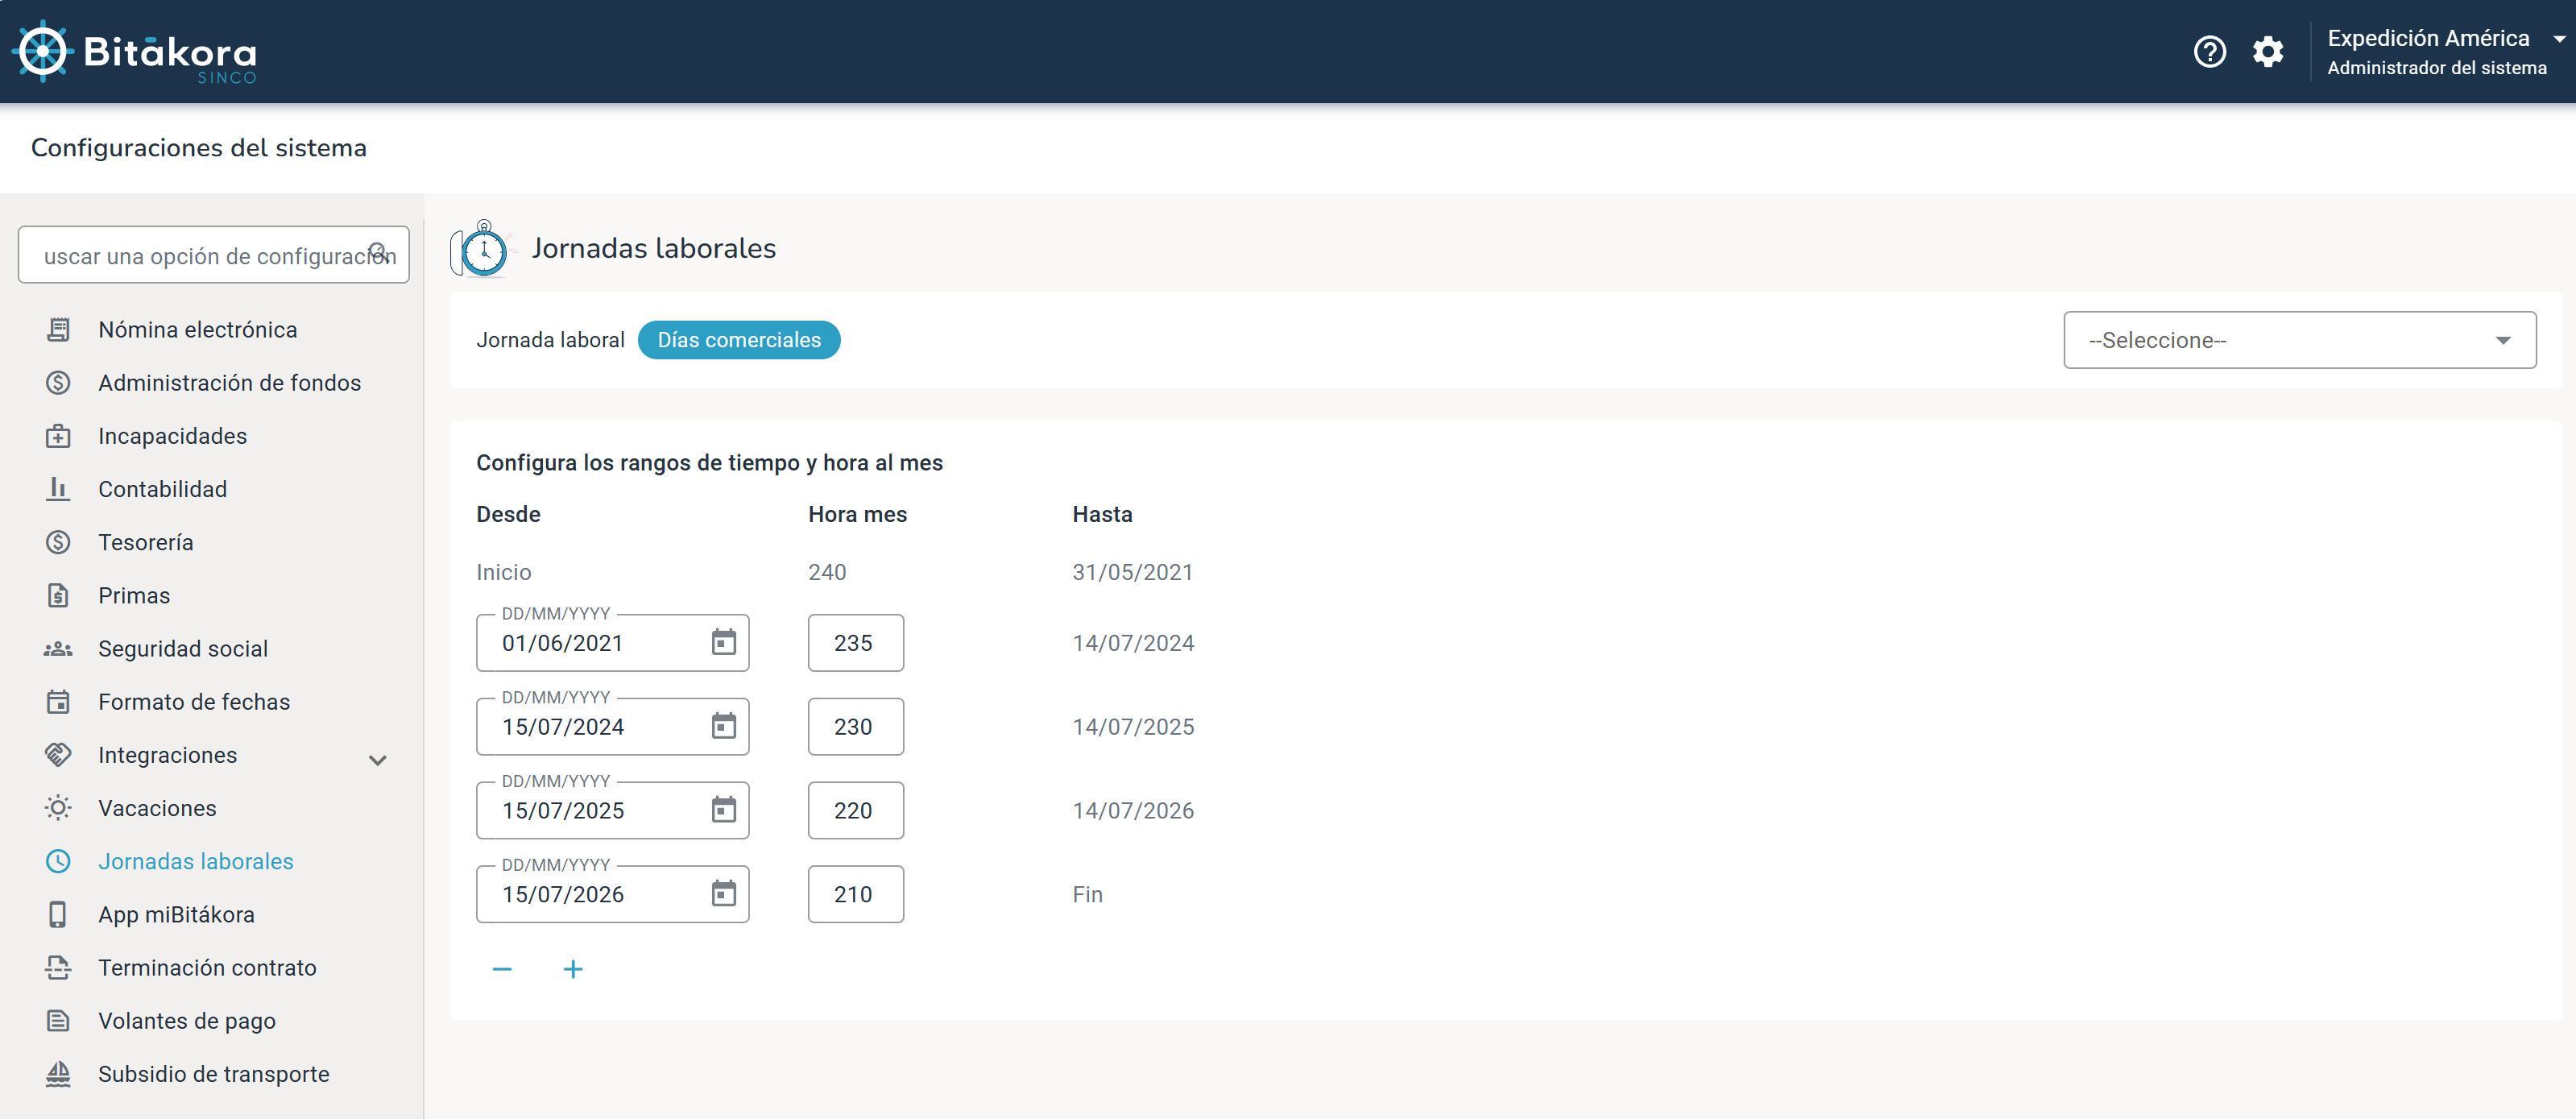The height and width of the screenshot is (1119, 2576).
Task: Click the Vacaciones sun icon
Action: point(58,808)
